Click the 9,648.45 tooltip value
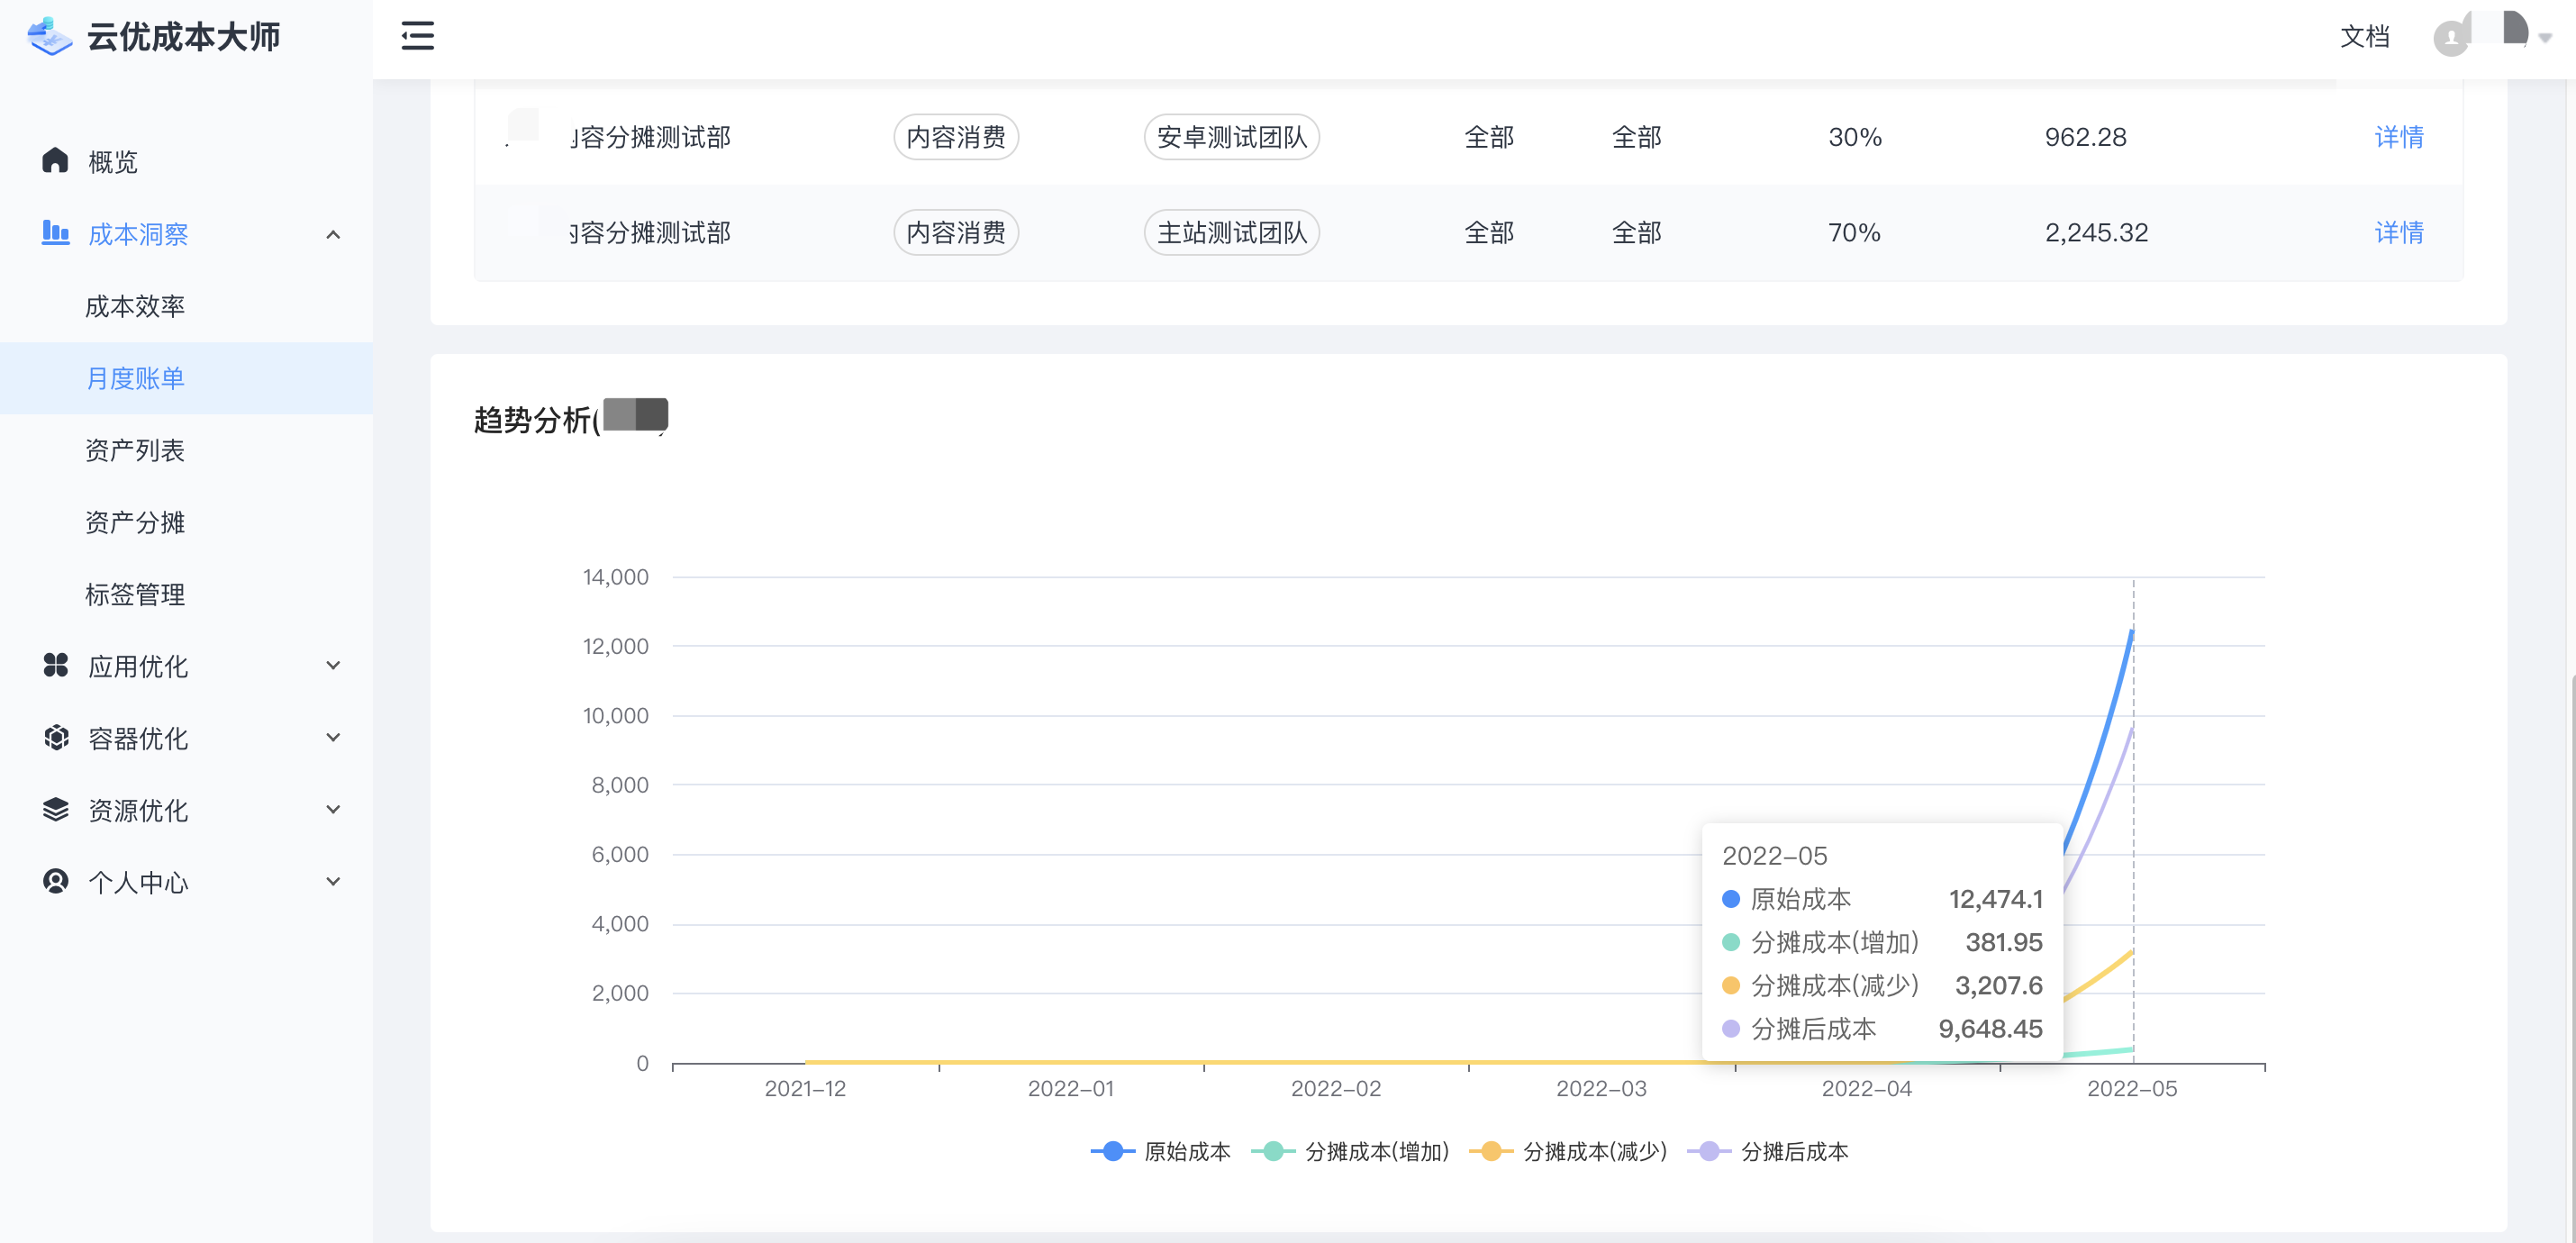The height and width of the screenshot is (1243, 2576). (x=1990, y=1029)
